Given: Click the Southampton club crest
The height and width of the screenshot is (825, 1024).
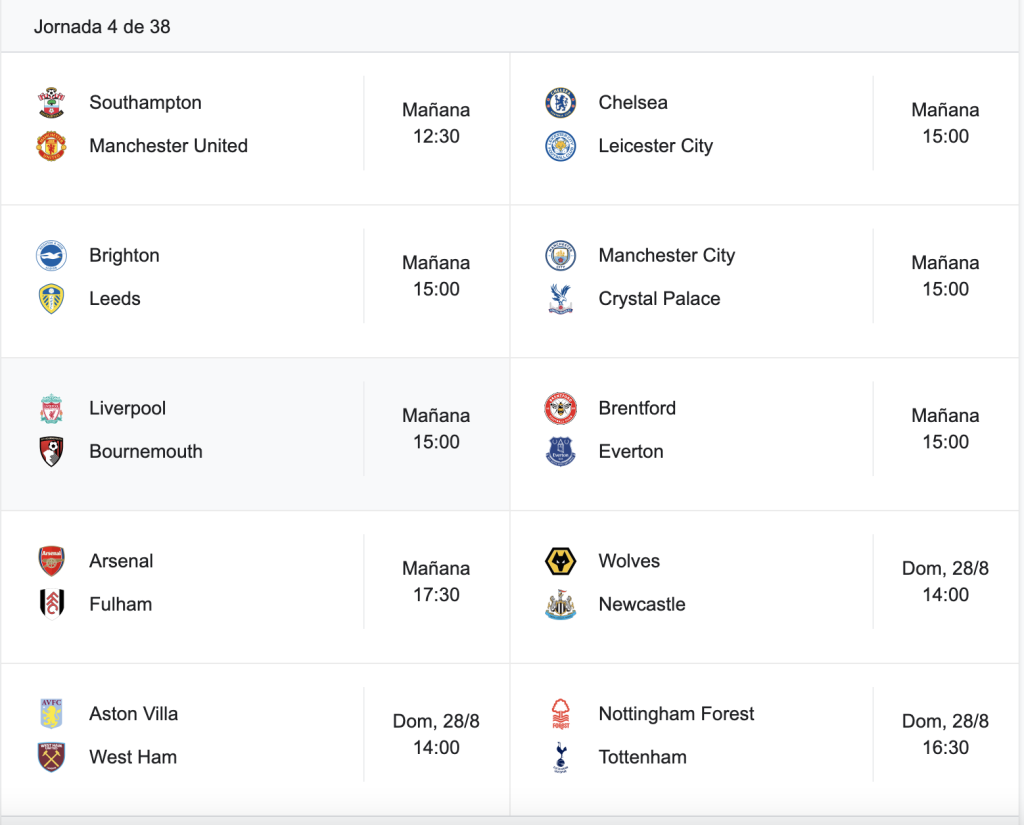Looking at the screenshot, I should (x=51, y=103).
